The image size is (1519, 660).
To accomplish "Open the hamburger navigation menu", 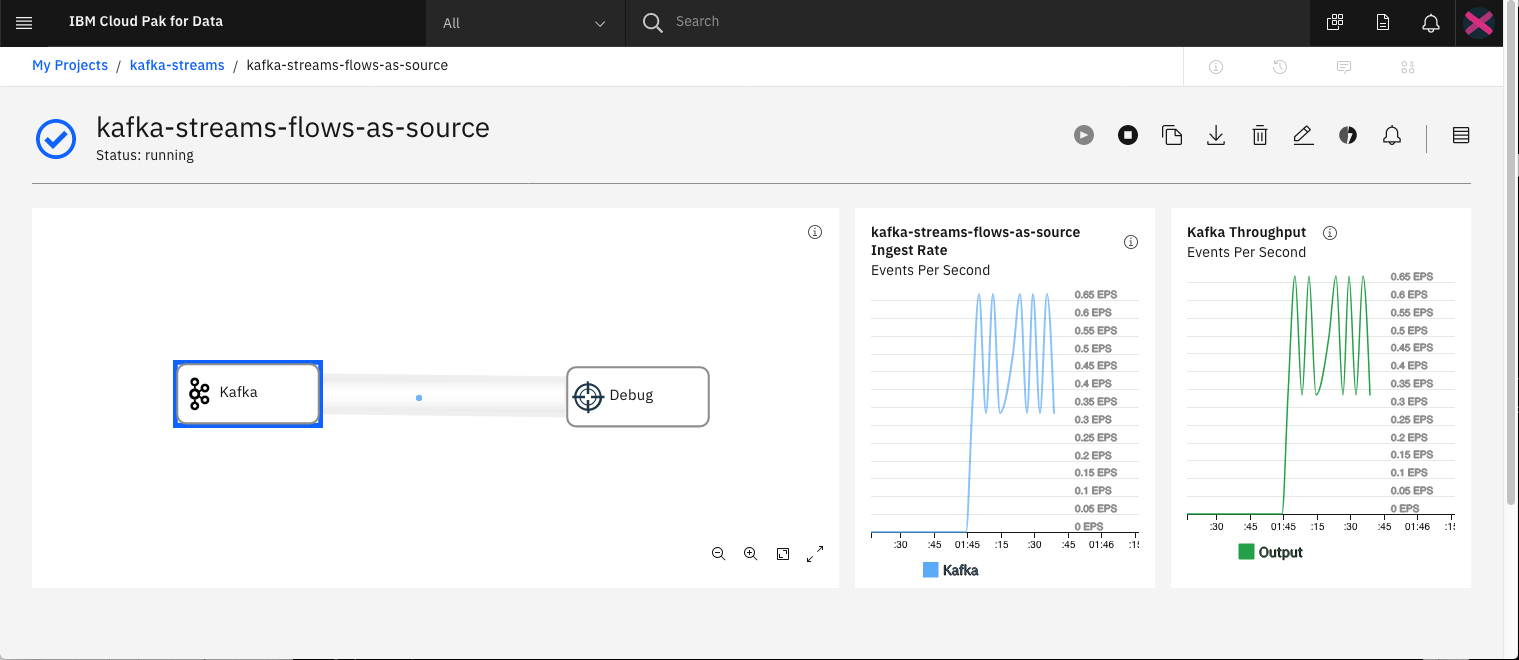I will point(24,23).
